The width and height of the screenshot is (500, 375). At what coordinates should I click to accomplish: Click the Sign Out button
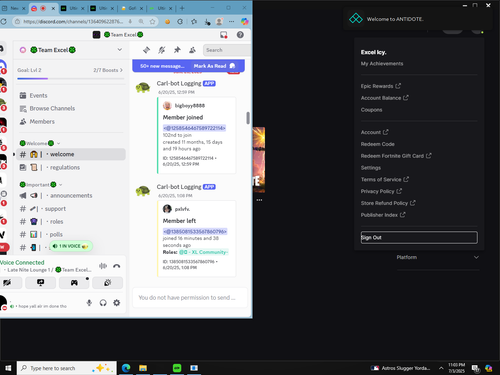pos(419,238)
